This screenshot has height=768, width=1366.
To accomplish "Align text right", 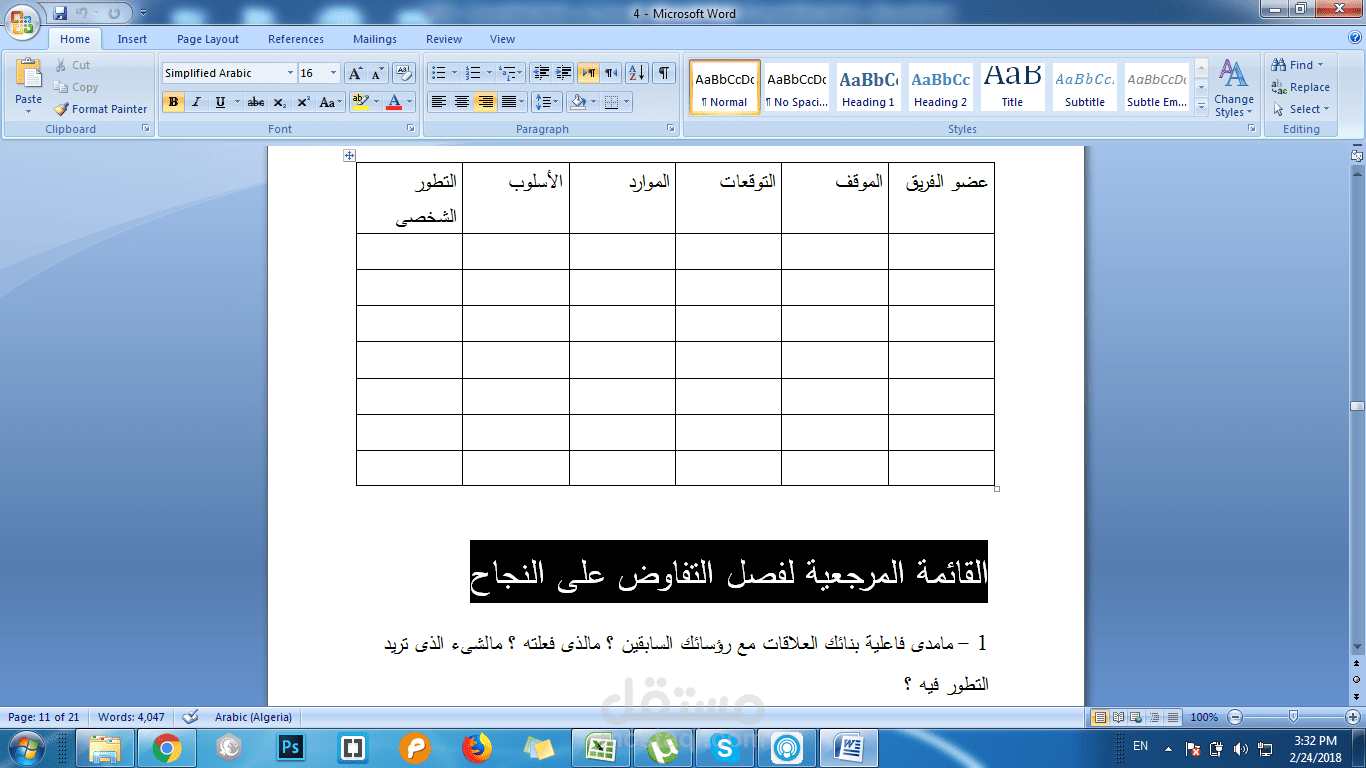I will [x=485, y=102].
